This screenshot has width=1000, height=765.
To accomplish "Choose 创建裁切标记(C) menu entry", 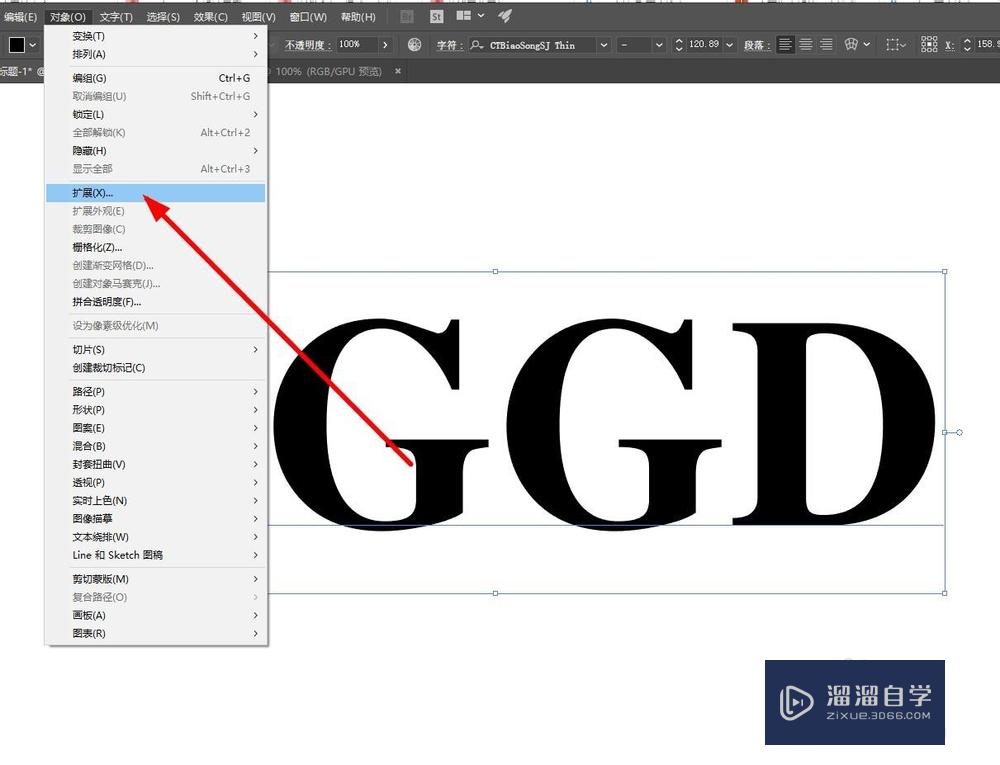I will pos(156,368).
